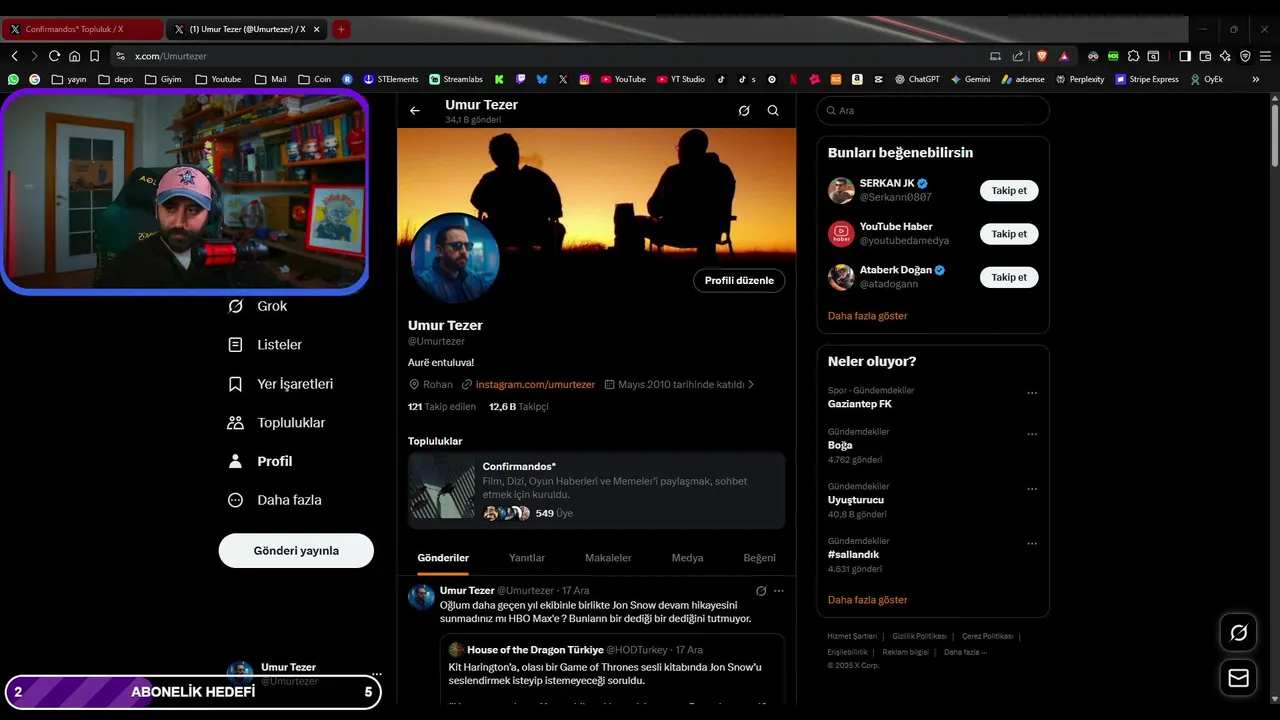Open WhatsApp bookmark icon
1280x720 pixels.
[13, 79]
